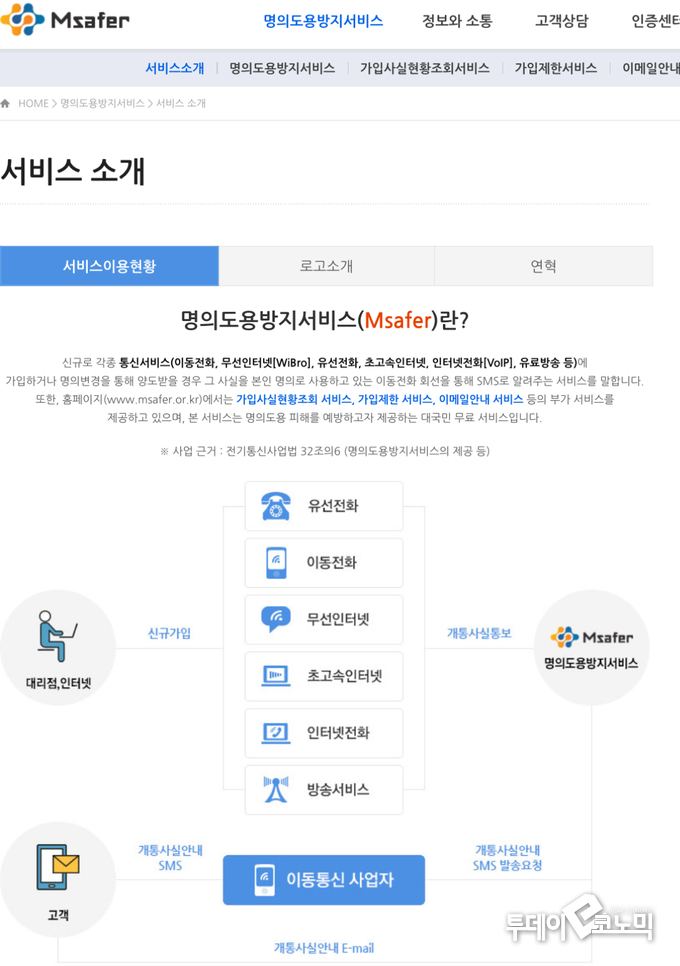Click the 개통사실안내 SMS label near 고객
The height and width of the screenshot is (966, 680).
(170, 858)
